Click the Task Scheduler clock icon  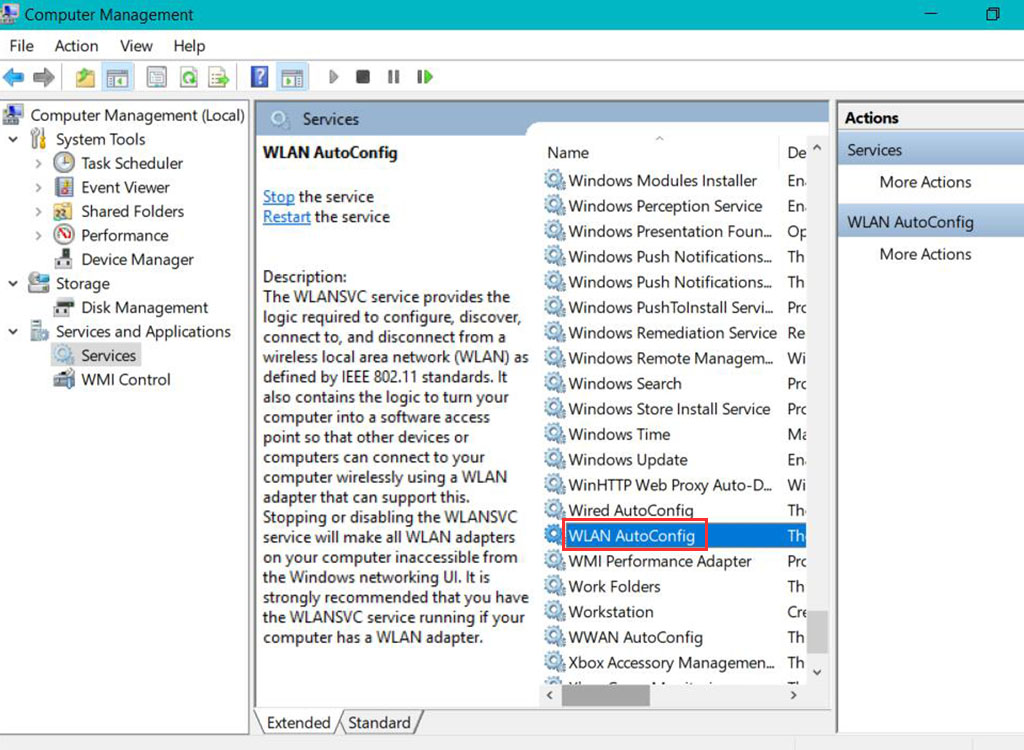[64, 163]
